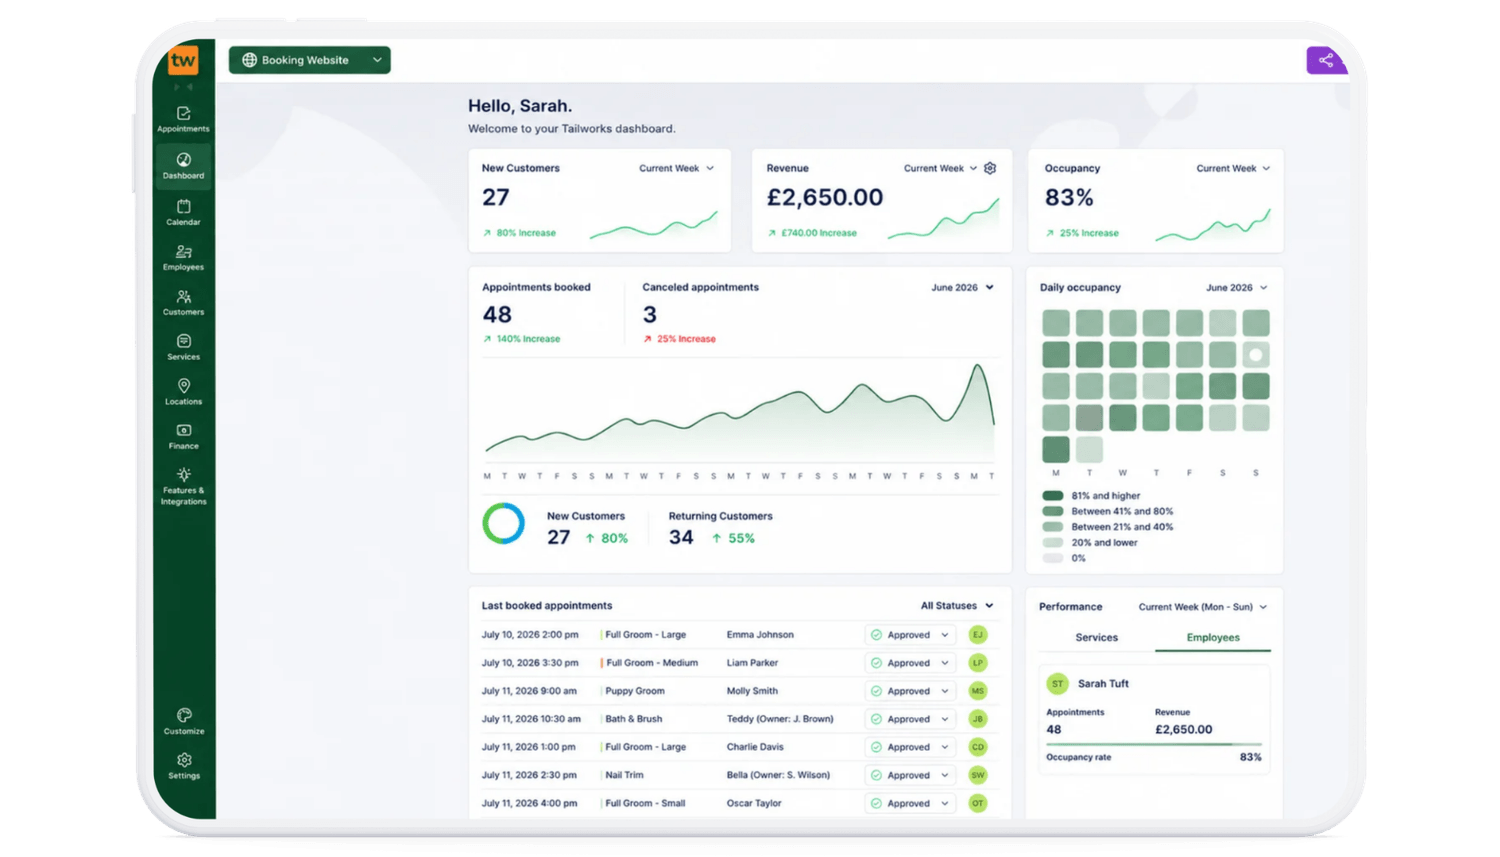Screen dimensions: 1500x857
Task: Change Approved status for Molly Smith
Action: [910, 691]
